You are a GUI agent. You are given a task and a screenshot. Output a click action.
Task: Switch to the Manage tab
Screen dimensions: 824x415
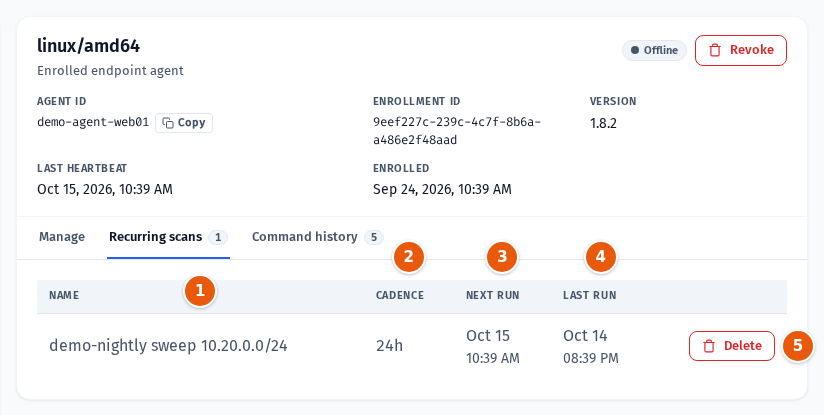62,237
